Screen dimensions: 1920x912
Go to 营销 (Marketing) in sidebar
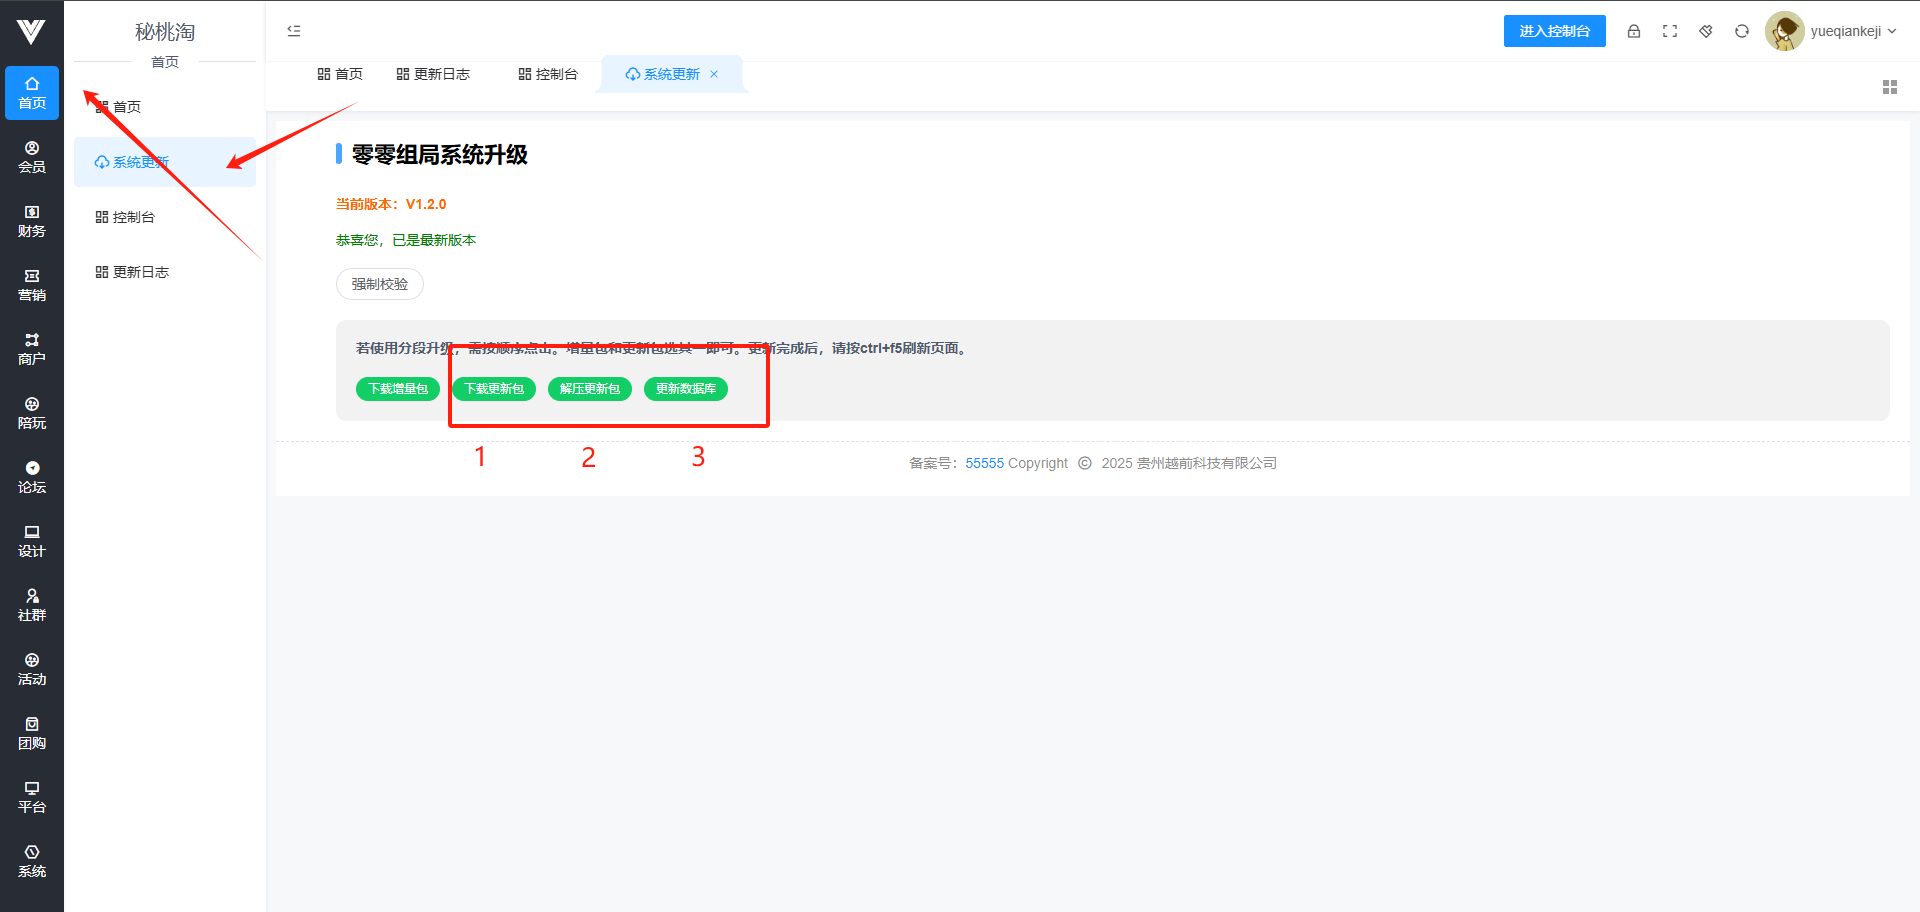(x=32, y=285)
